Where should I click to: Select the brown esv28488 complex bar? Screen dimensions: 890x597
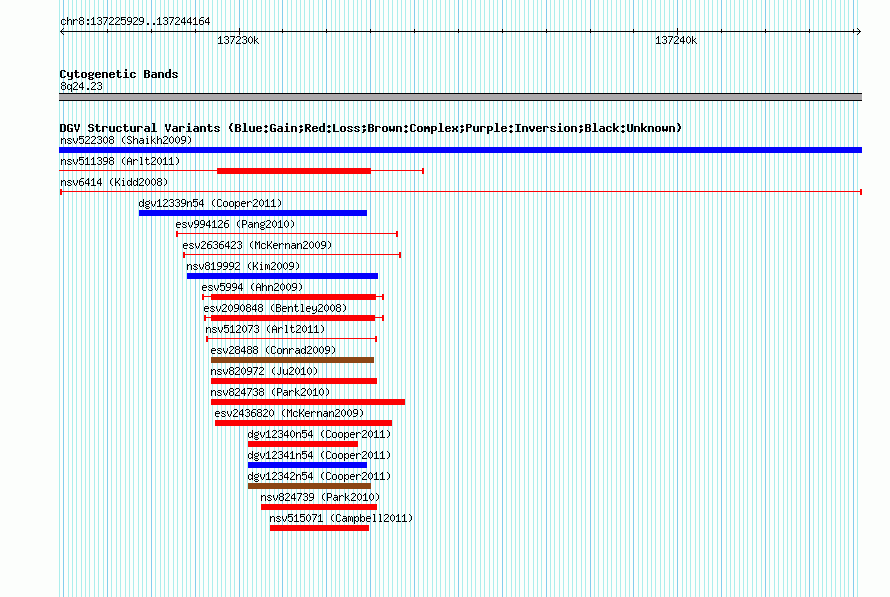[x=292, y=360]
